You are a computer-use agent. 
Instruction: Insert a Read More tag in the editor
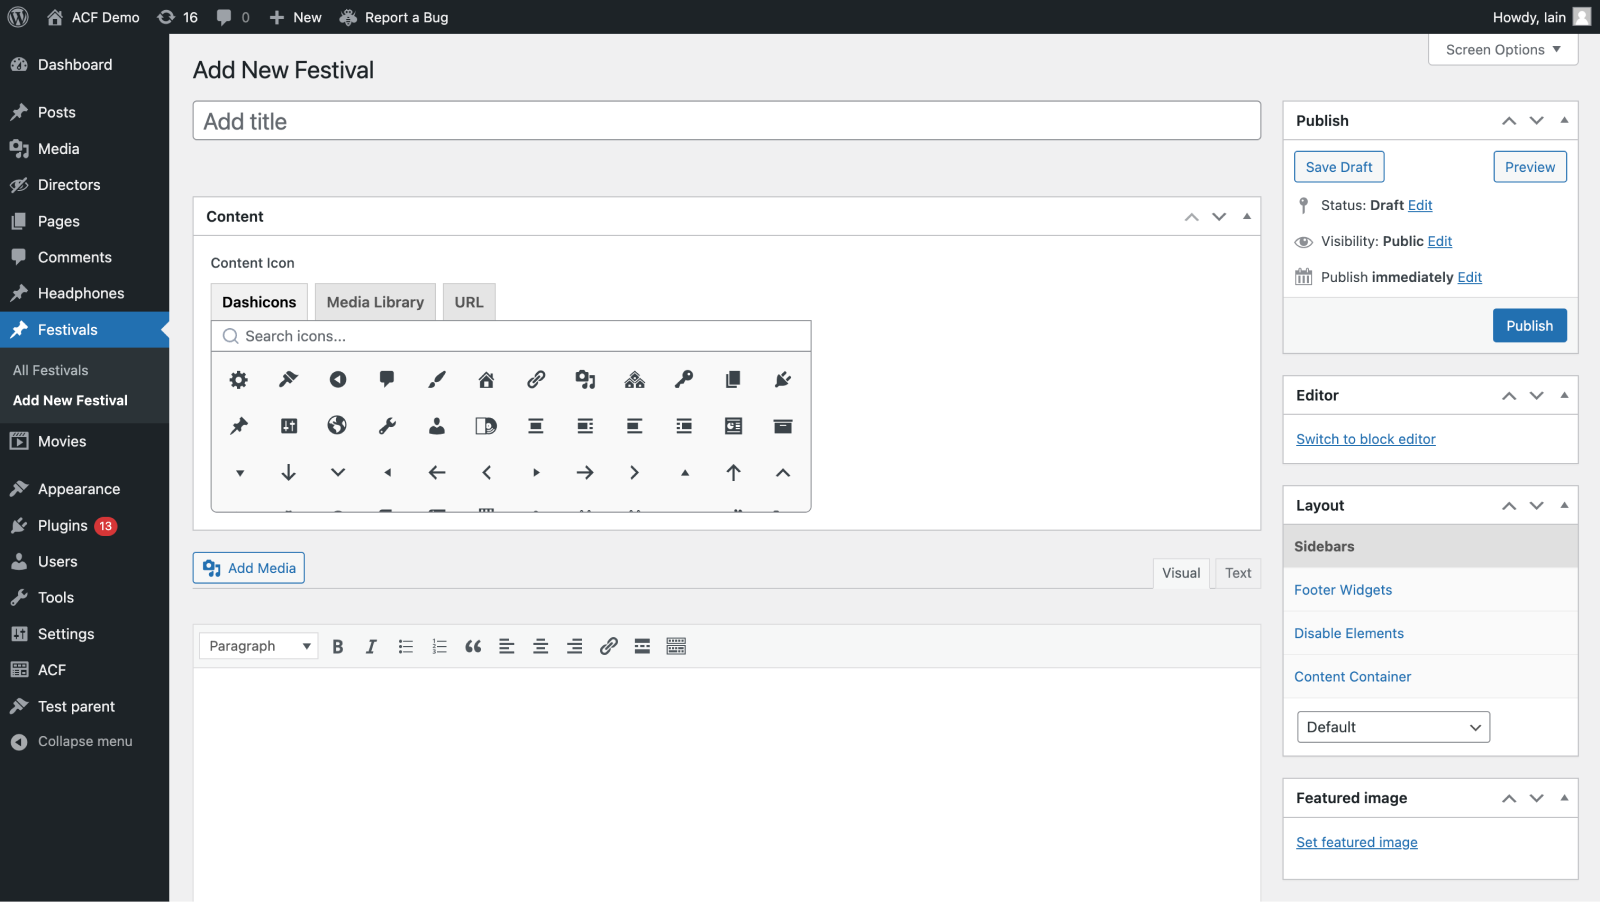click(642, 646)
